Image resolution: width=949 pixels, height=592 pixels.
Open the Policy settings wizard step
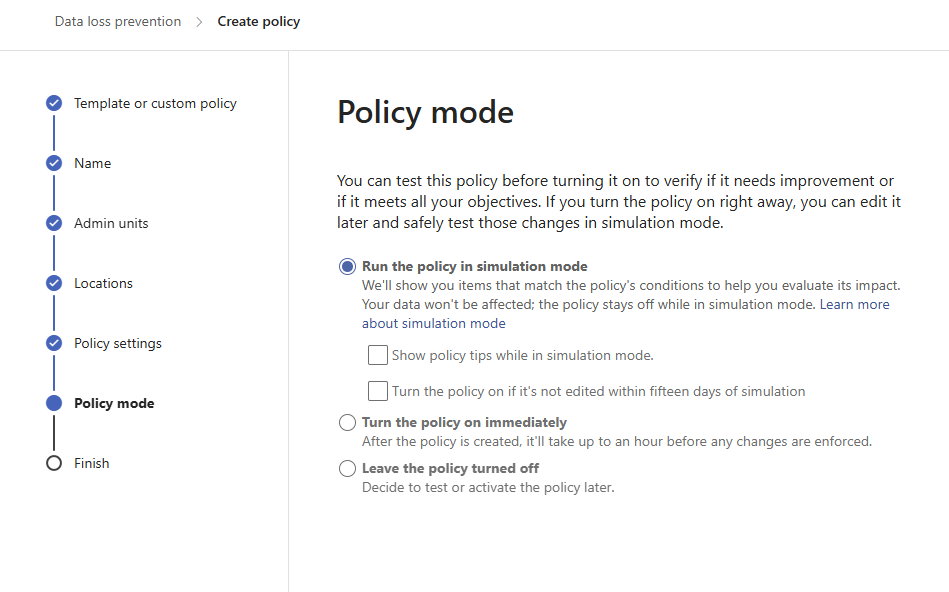[118, 343]
